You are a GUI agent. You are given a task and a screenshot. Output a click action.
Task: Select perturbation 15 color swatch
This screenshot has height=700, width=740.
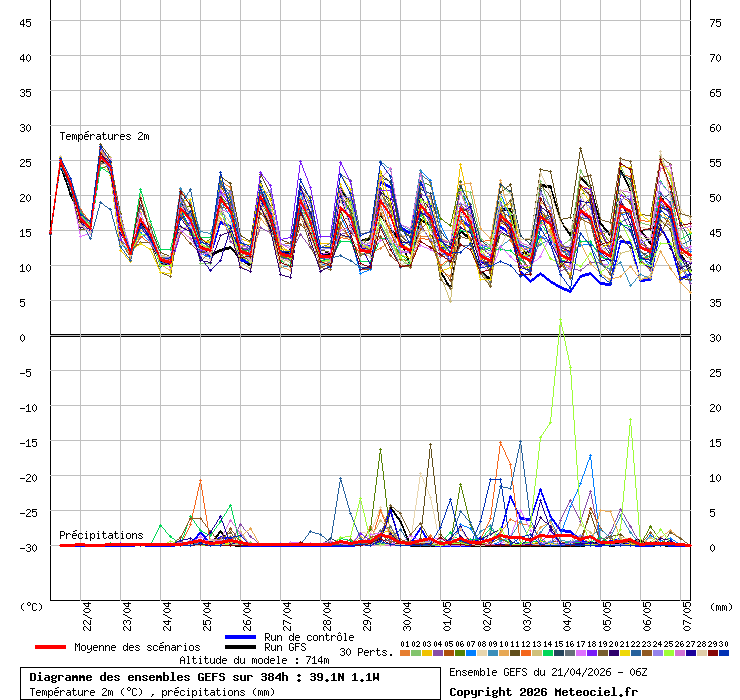click(559, 653)
